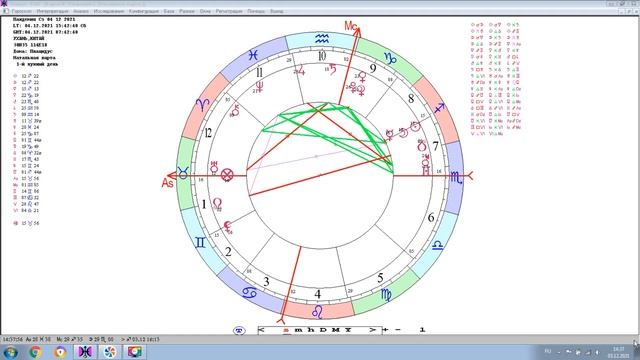The width and height of the screenshot is (640, 360).
Task: Select minutes step 'm' in time bar
Action: [x=298, y=330]
